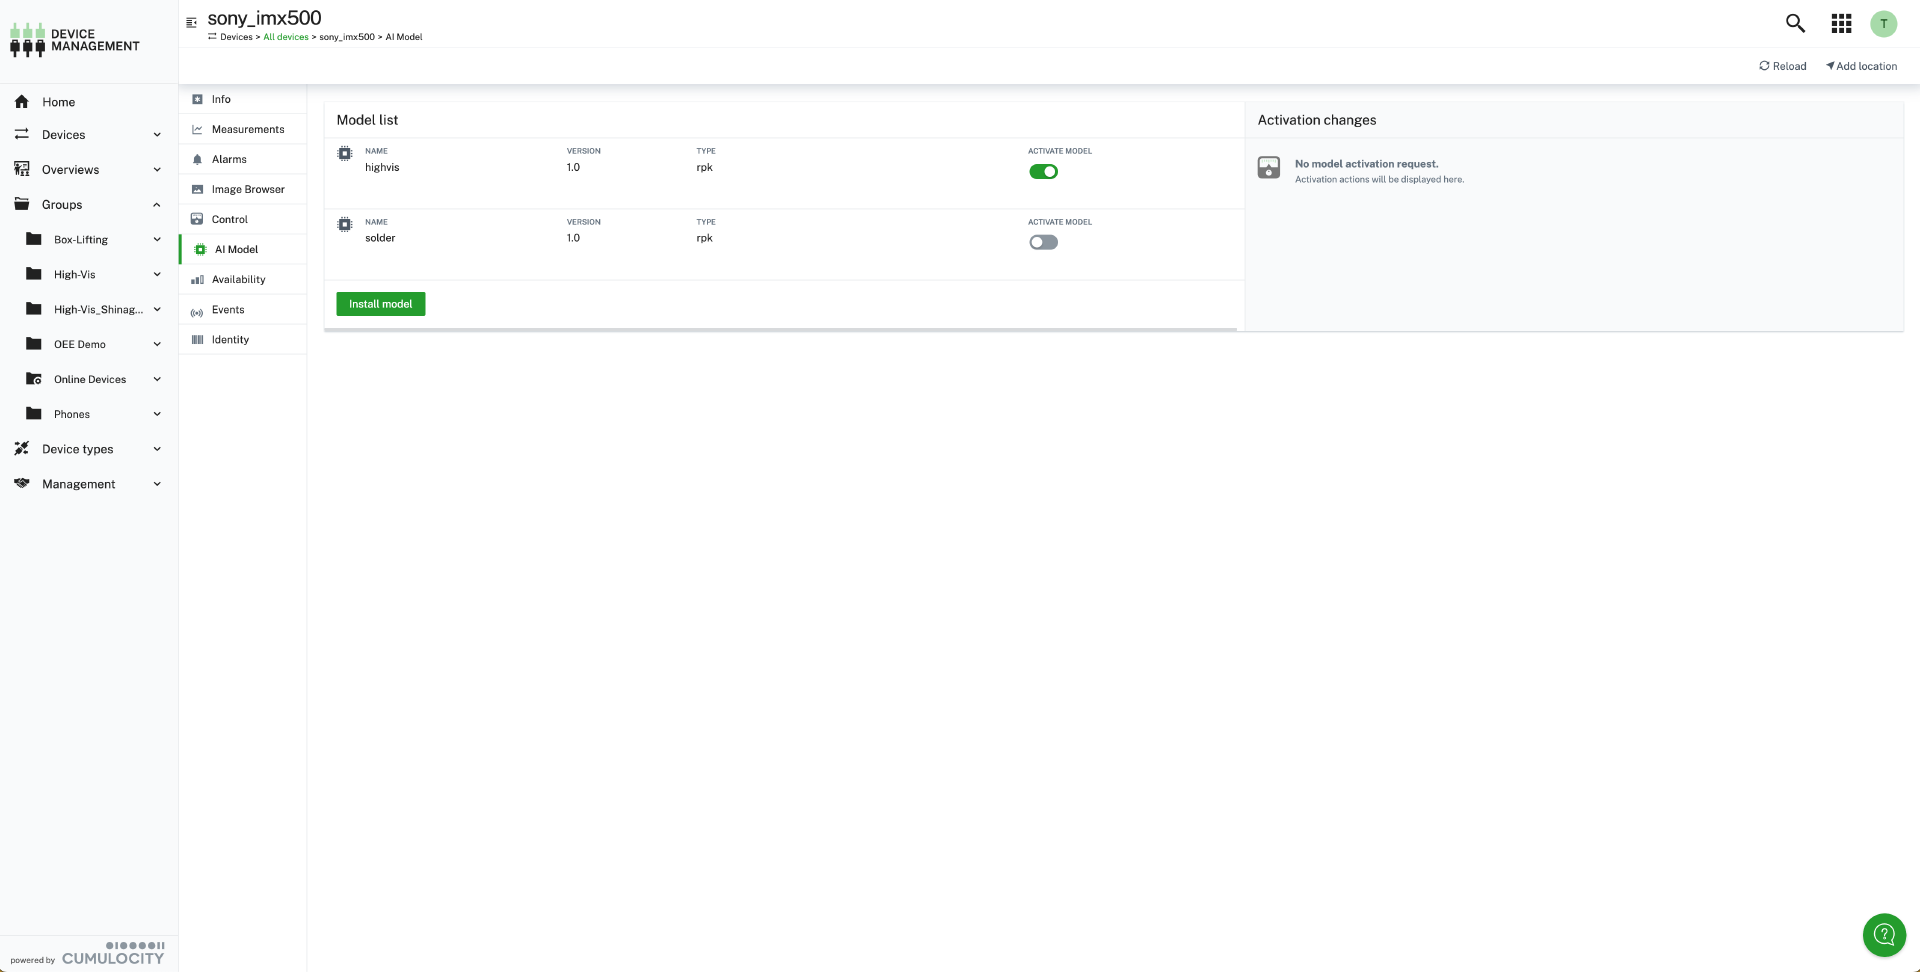Click the chip icon beside solder model

[345, 225]
